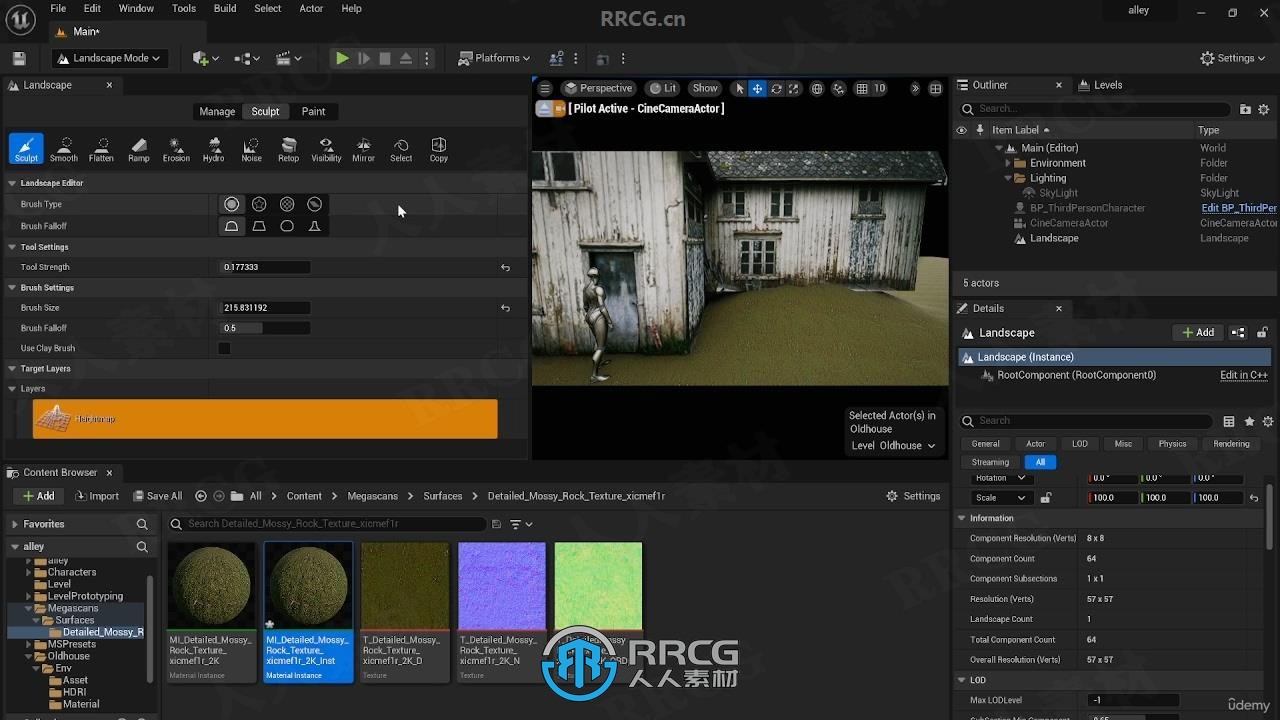This screenshot has height=720, width=1280.
Task: Choose the circle brush type
Action: point(232,204)
